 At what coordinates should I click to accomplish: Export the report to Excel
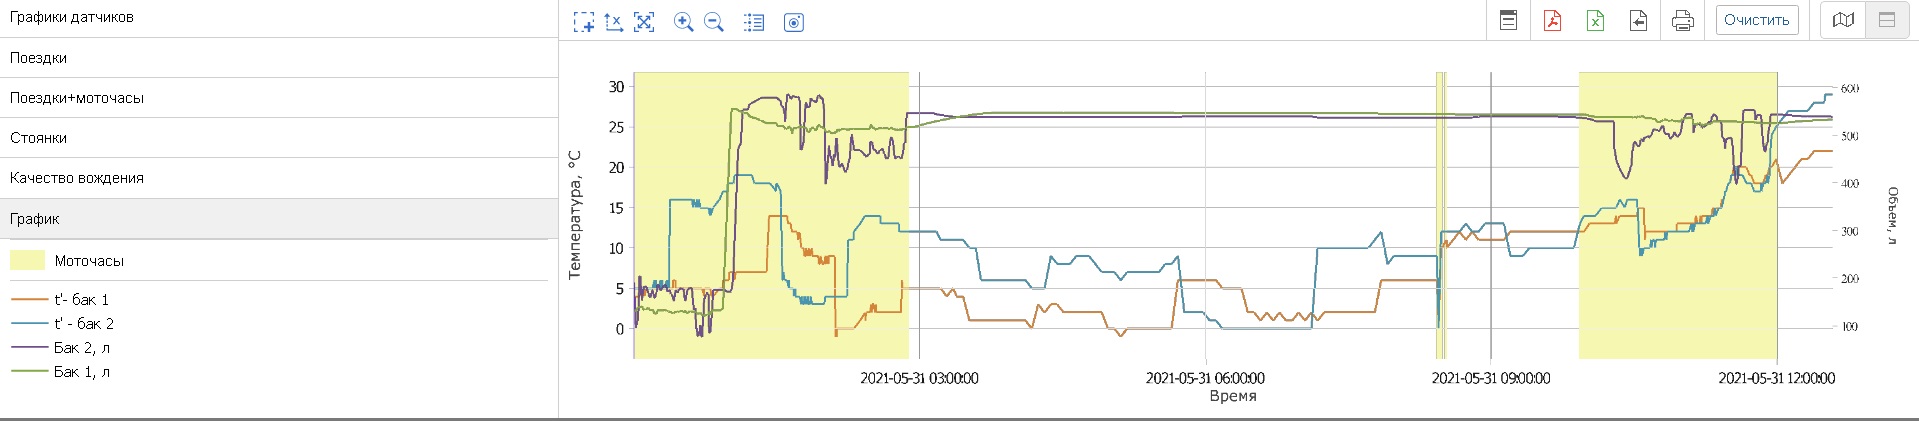pos(1596,20)
